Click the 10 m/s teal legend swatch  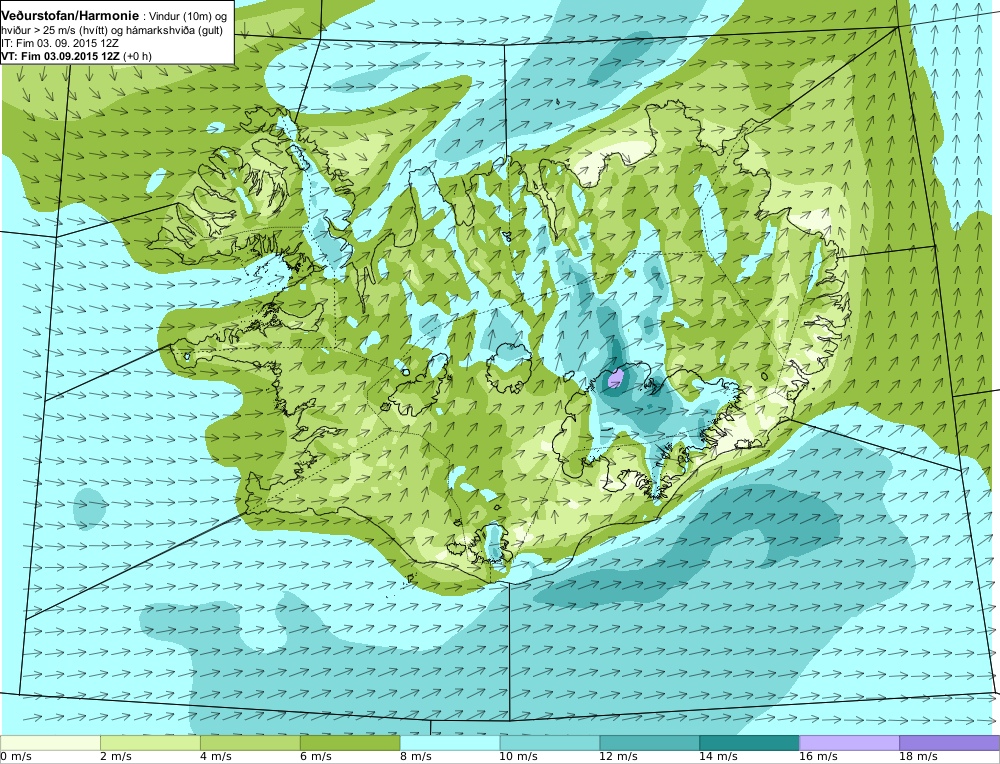click(550, 743)
